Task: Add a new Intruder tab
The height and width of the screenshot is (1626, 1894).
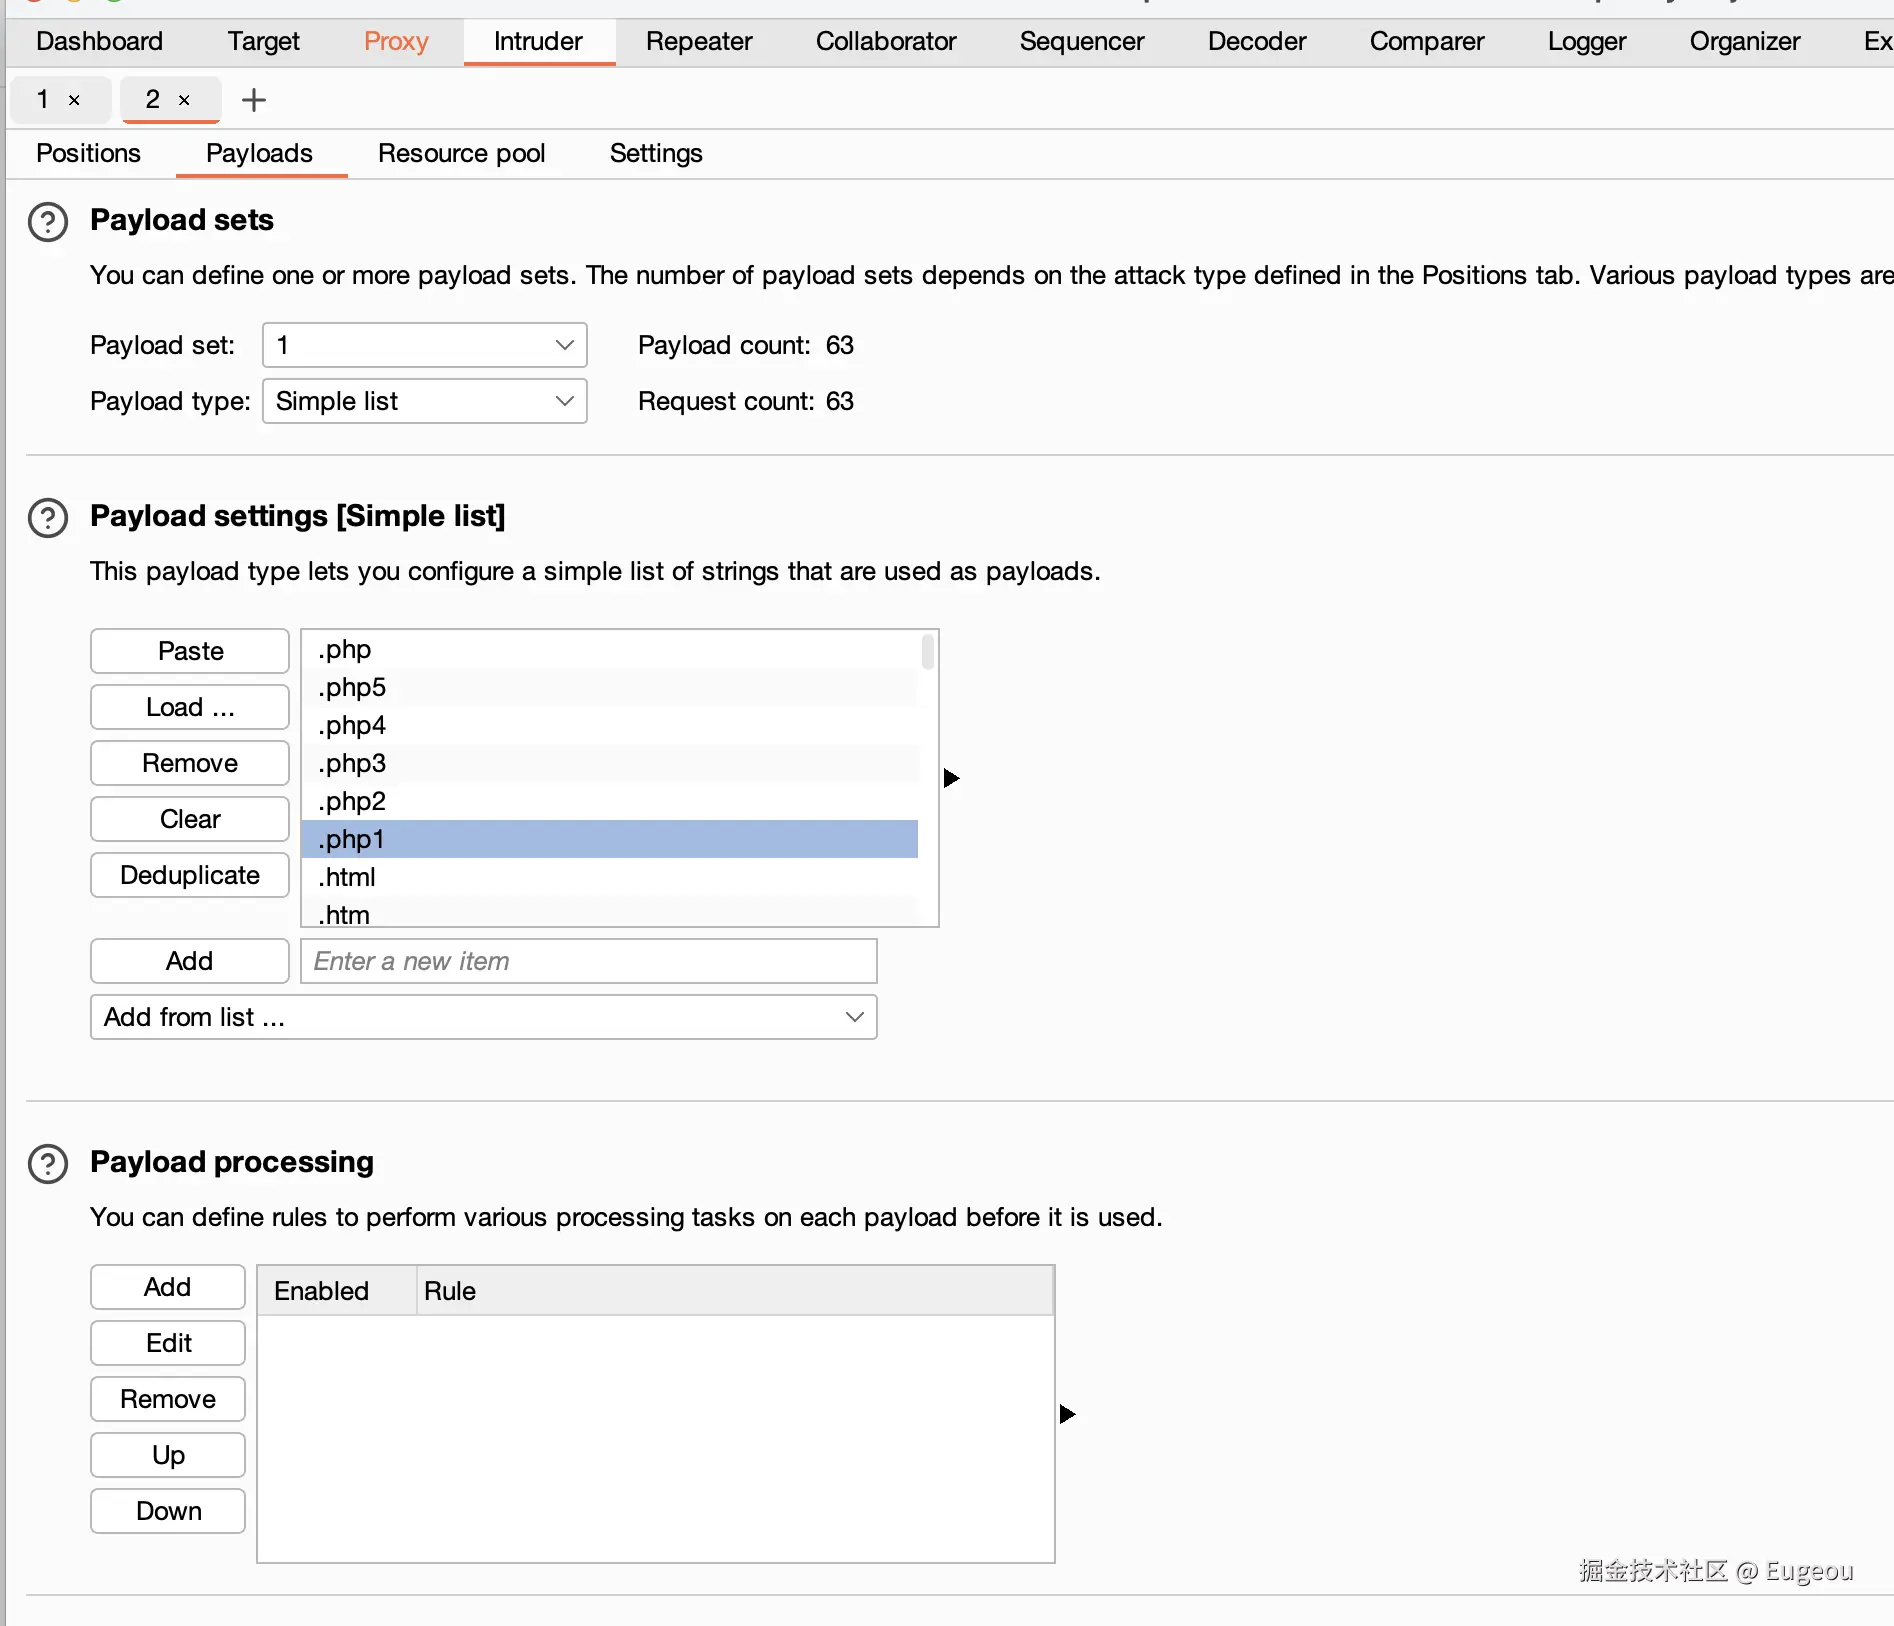Action: pyautogui.click(x=254, y=100)
